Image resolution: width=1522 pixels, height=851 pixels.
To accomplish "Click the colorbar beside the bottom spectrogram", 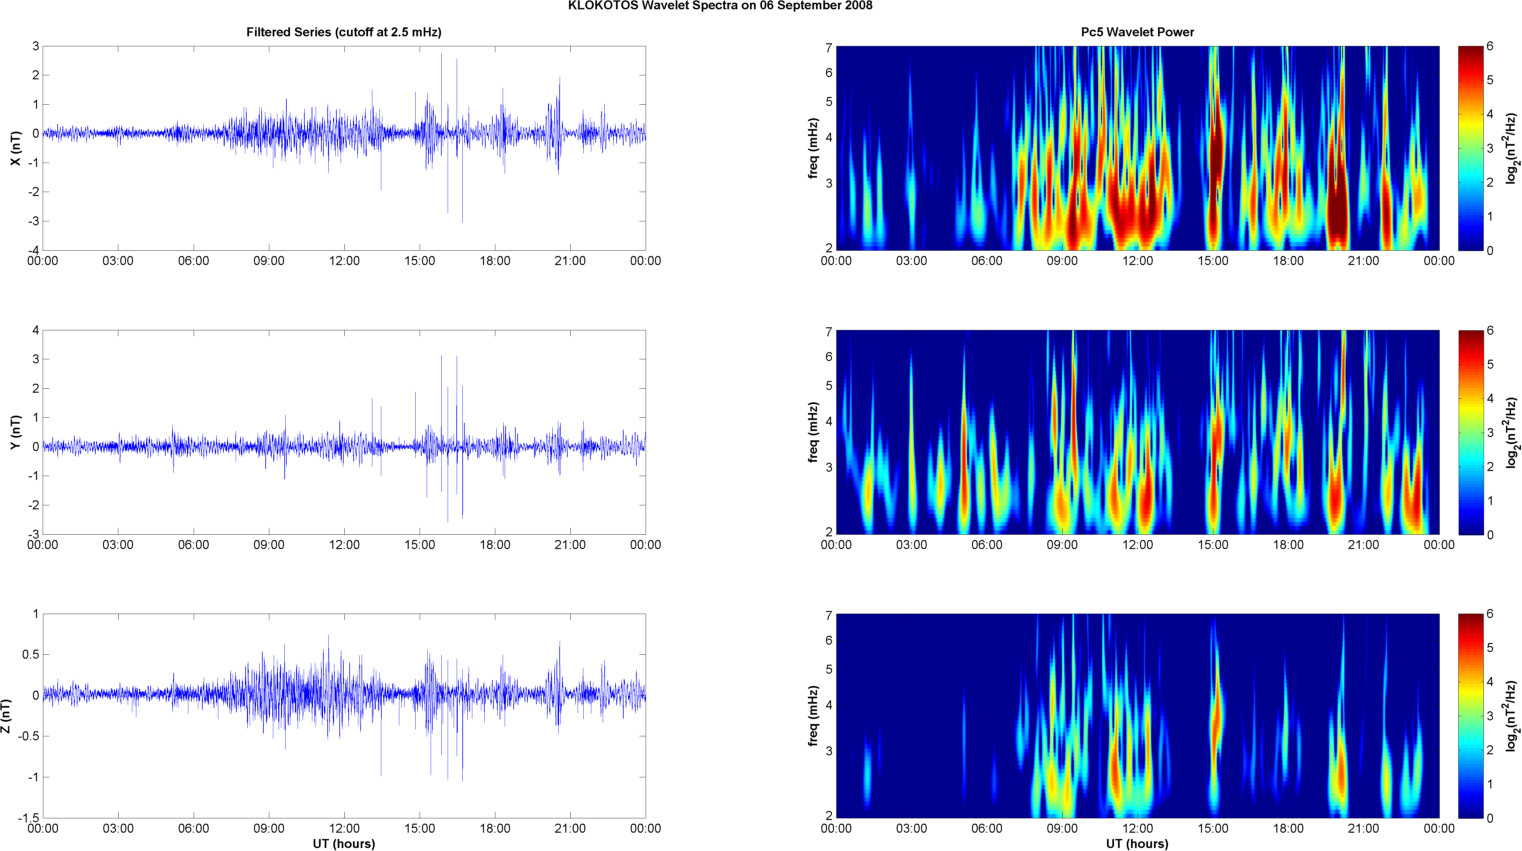I will click(x=1470, y=716).
